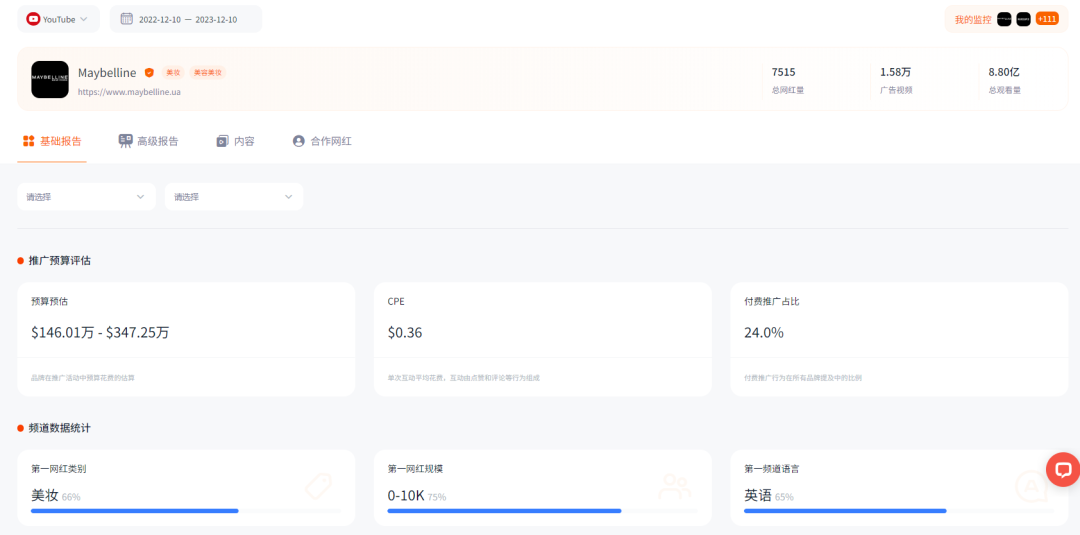Viewport: 1080px width, 535px height.
Task: Click the tag icon in 第一网红类别 card
Action: click(x=318, y=486)
